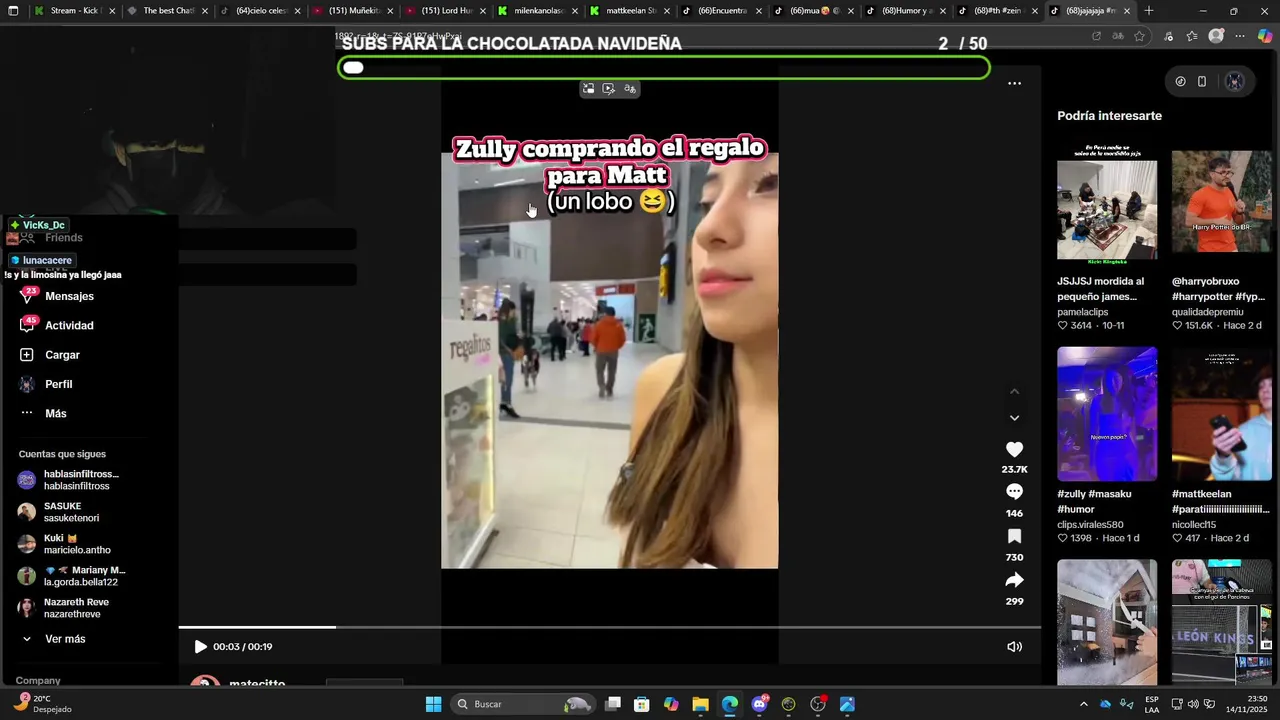Save video with the bookmark icon

(x=1014, y=537)
